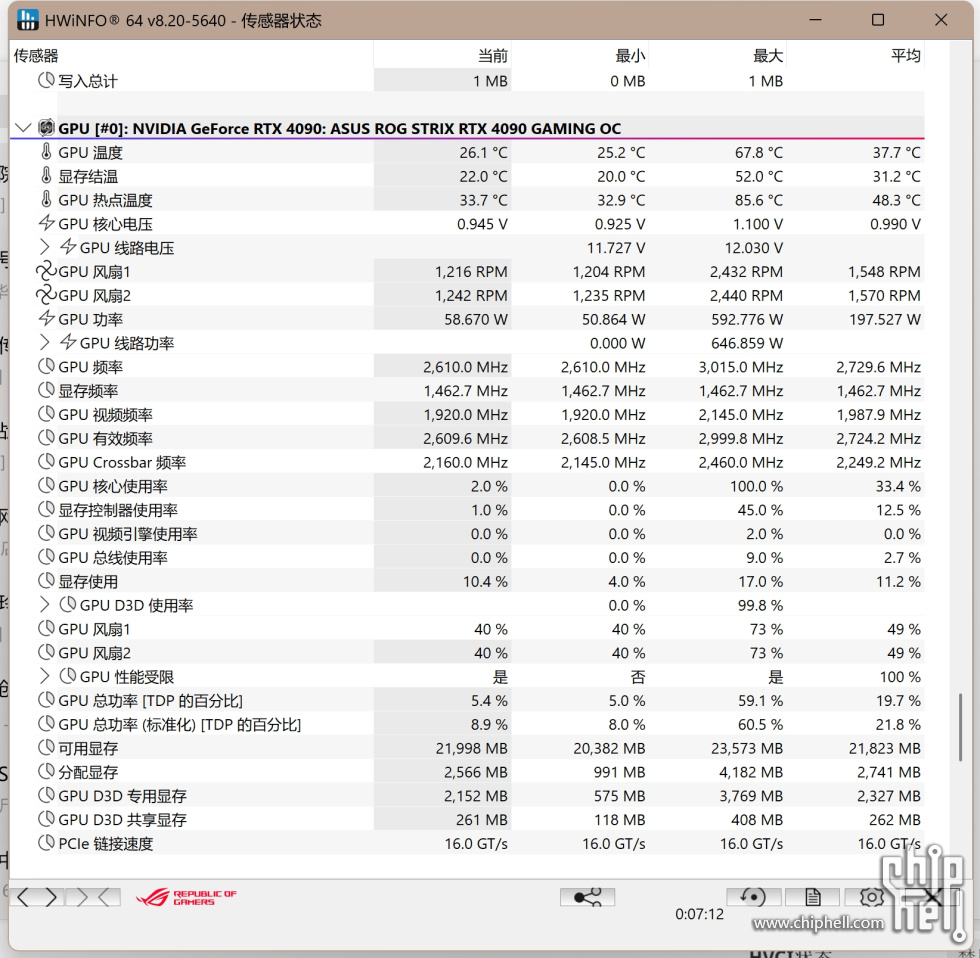Click the 85.6 °C maximum hot spot value
980x958 pixels.
click(759, 200)
